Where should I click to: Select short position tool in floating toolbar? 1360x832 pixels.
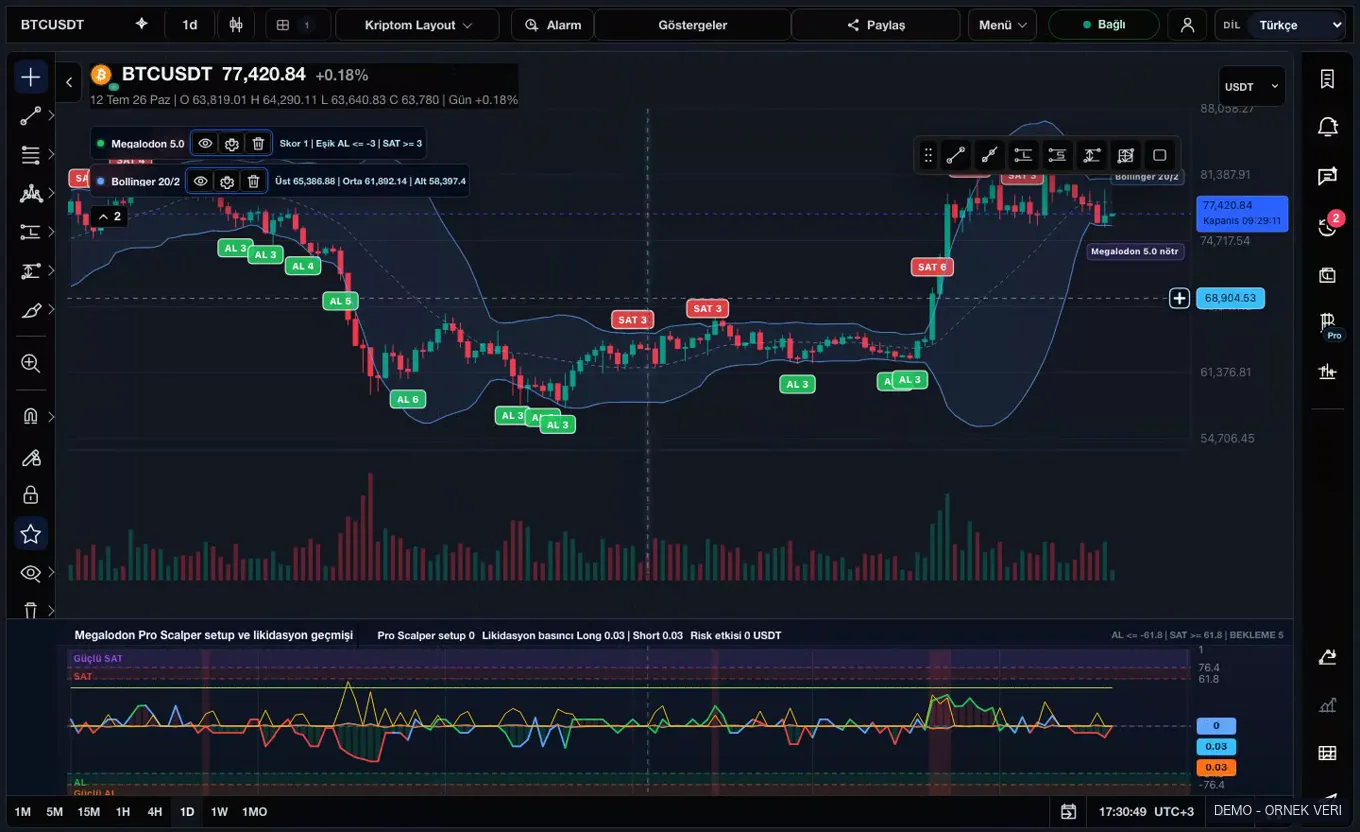pos(1057,155)
